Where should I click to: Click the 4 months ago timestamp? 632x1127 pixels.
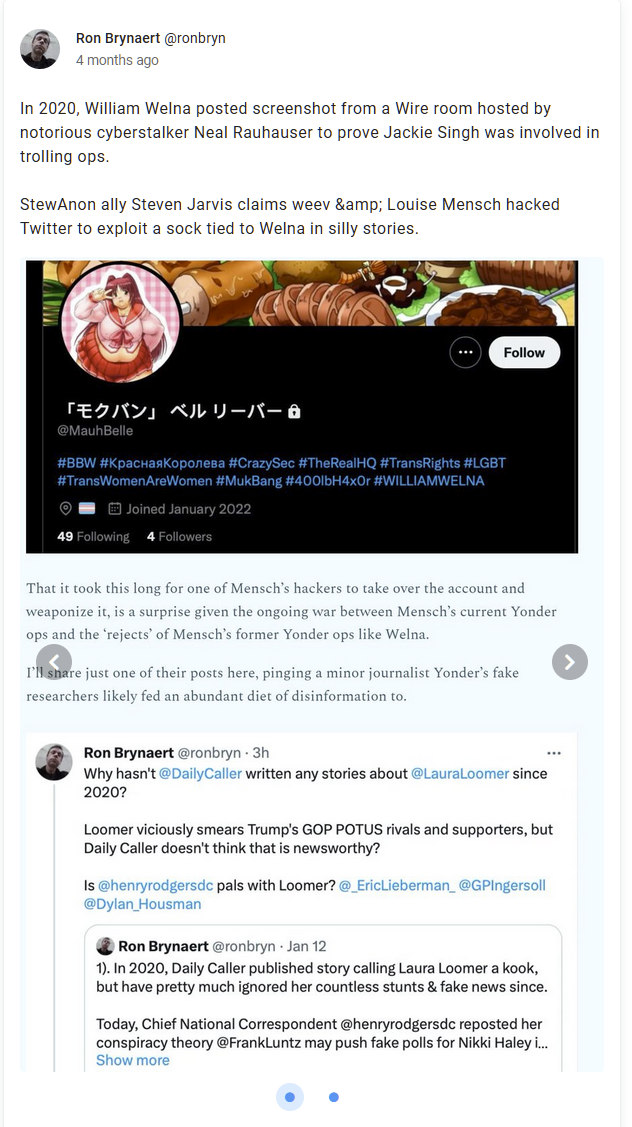point(117,60)
